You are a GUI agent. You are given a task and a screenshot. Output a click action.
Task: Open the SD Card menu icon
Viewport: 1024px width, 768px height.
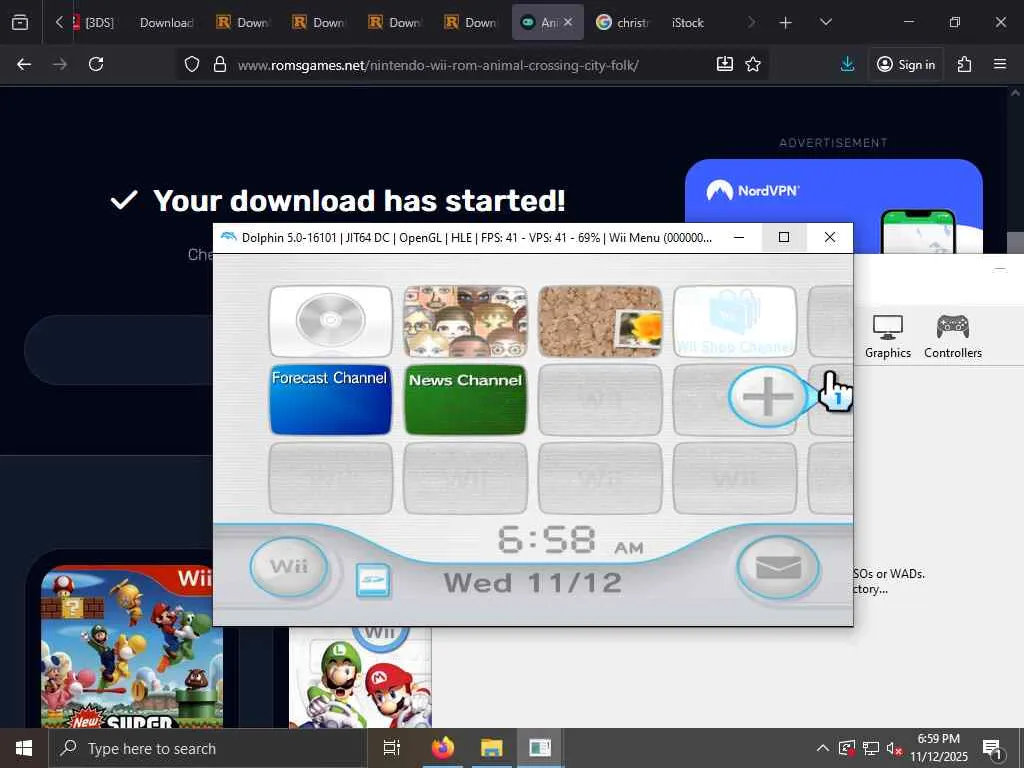pos(374,581)
